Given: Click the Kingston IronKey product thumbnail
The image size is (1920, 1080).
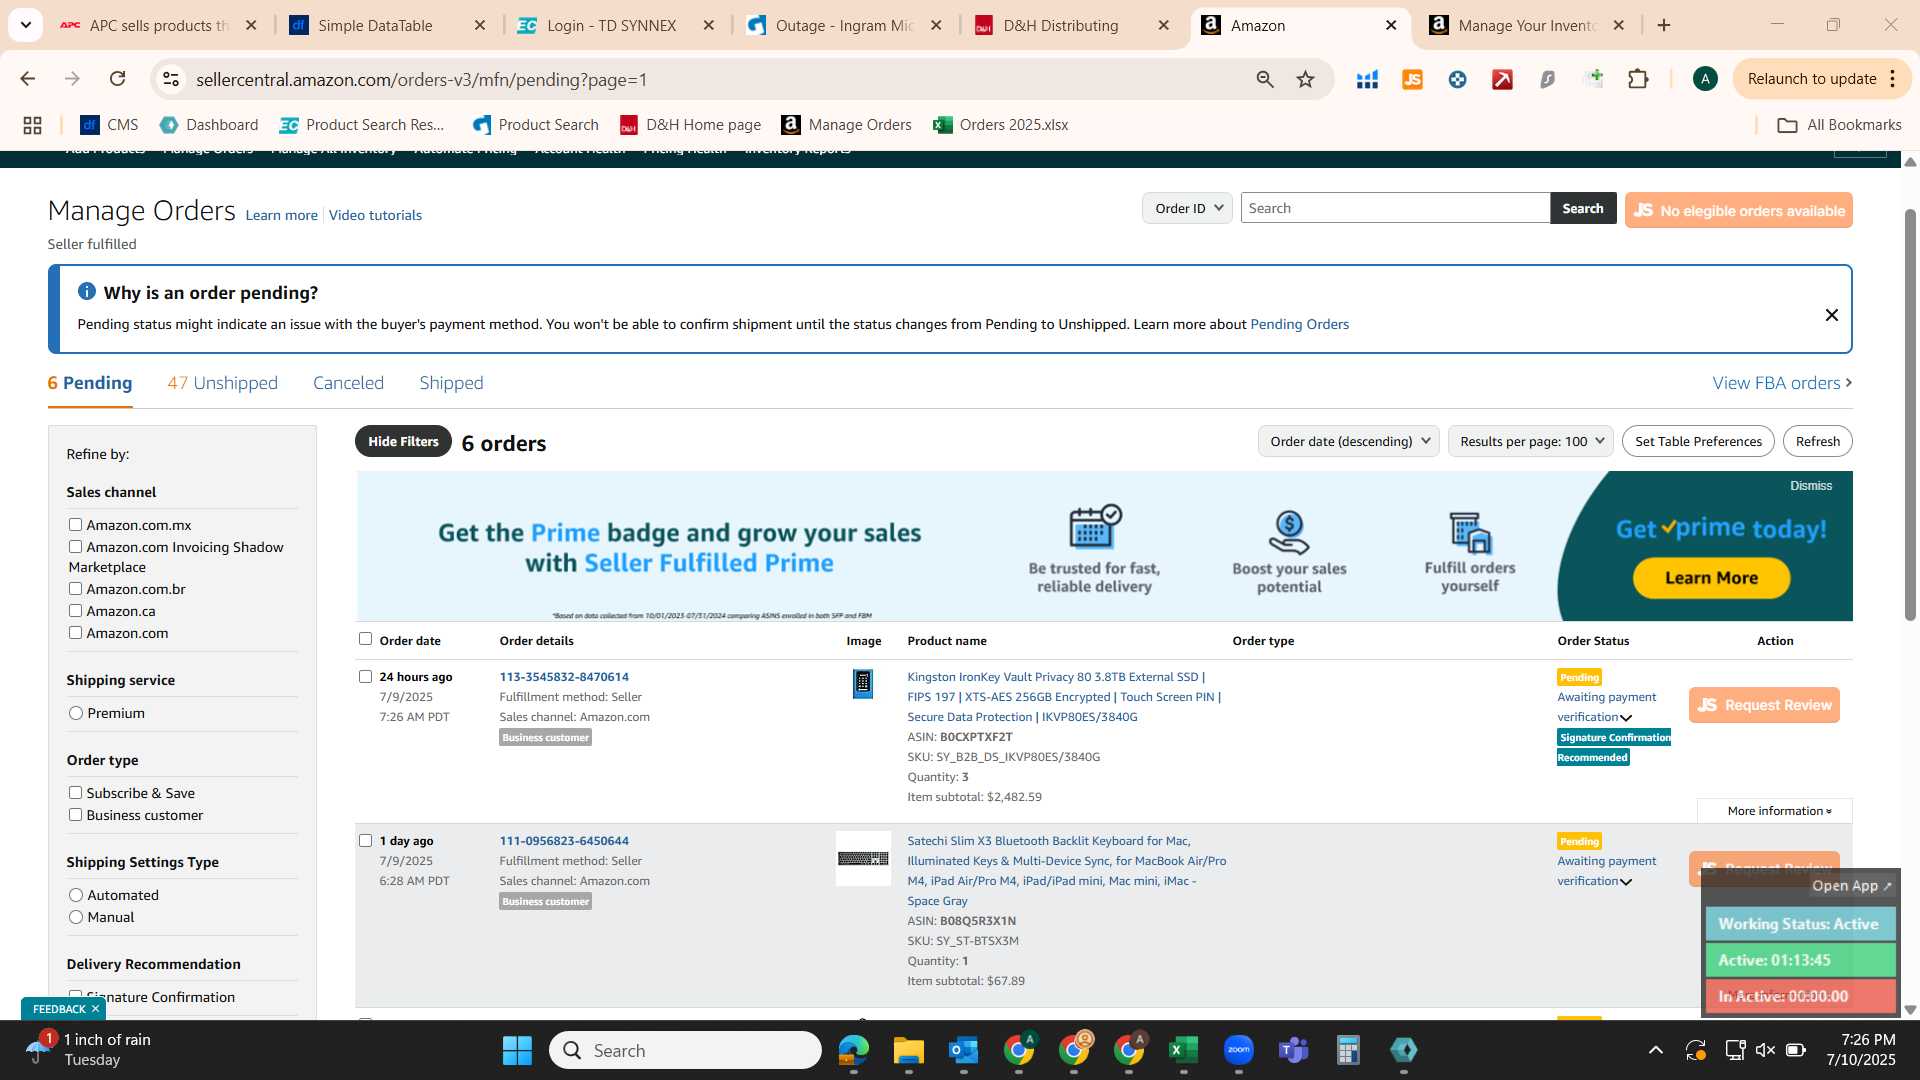Looking at the screenshot, I should point(862,684).
